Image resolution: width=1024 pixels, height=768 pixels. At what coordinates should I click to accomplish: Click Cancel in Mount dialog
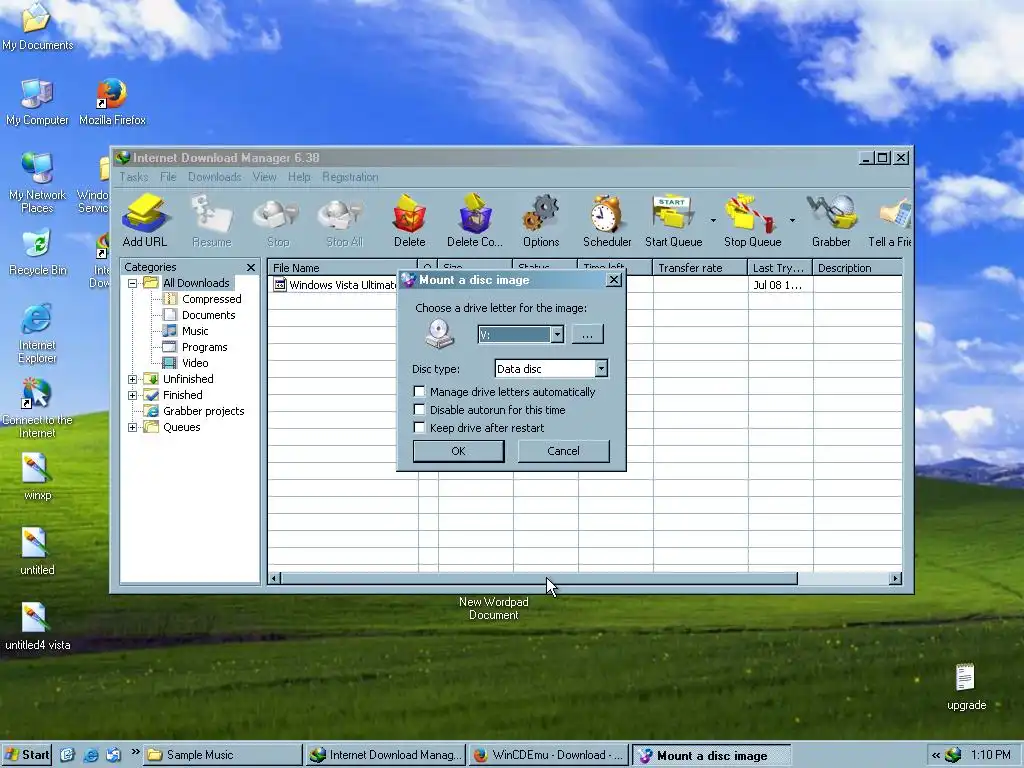tap(564, 451)
